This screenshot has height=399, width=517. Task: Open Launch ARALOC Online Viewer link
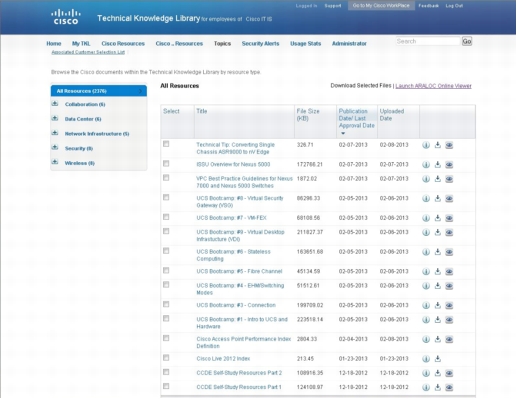click(x=433, y=86)
